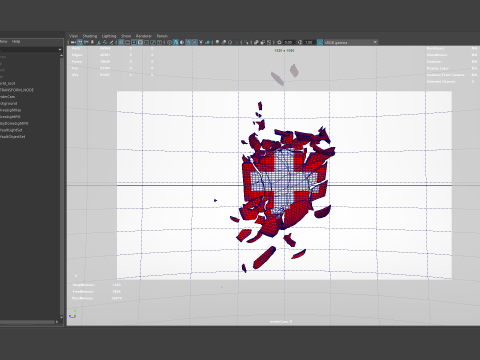The height and width of the screenshot is (360, 480).
Task: Open Camera Attributes from panel toolbar
Action: pos(86,42)
